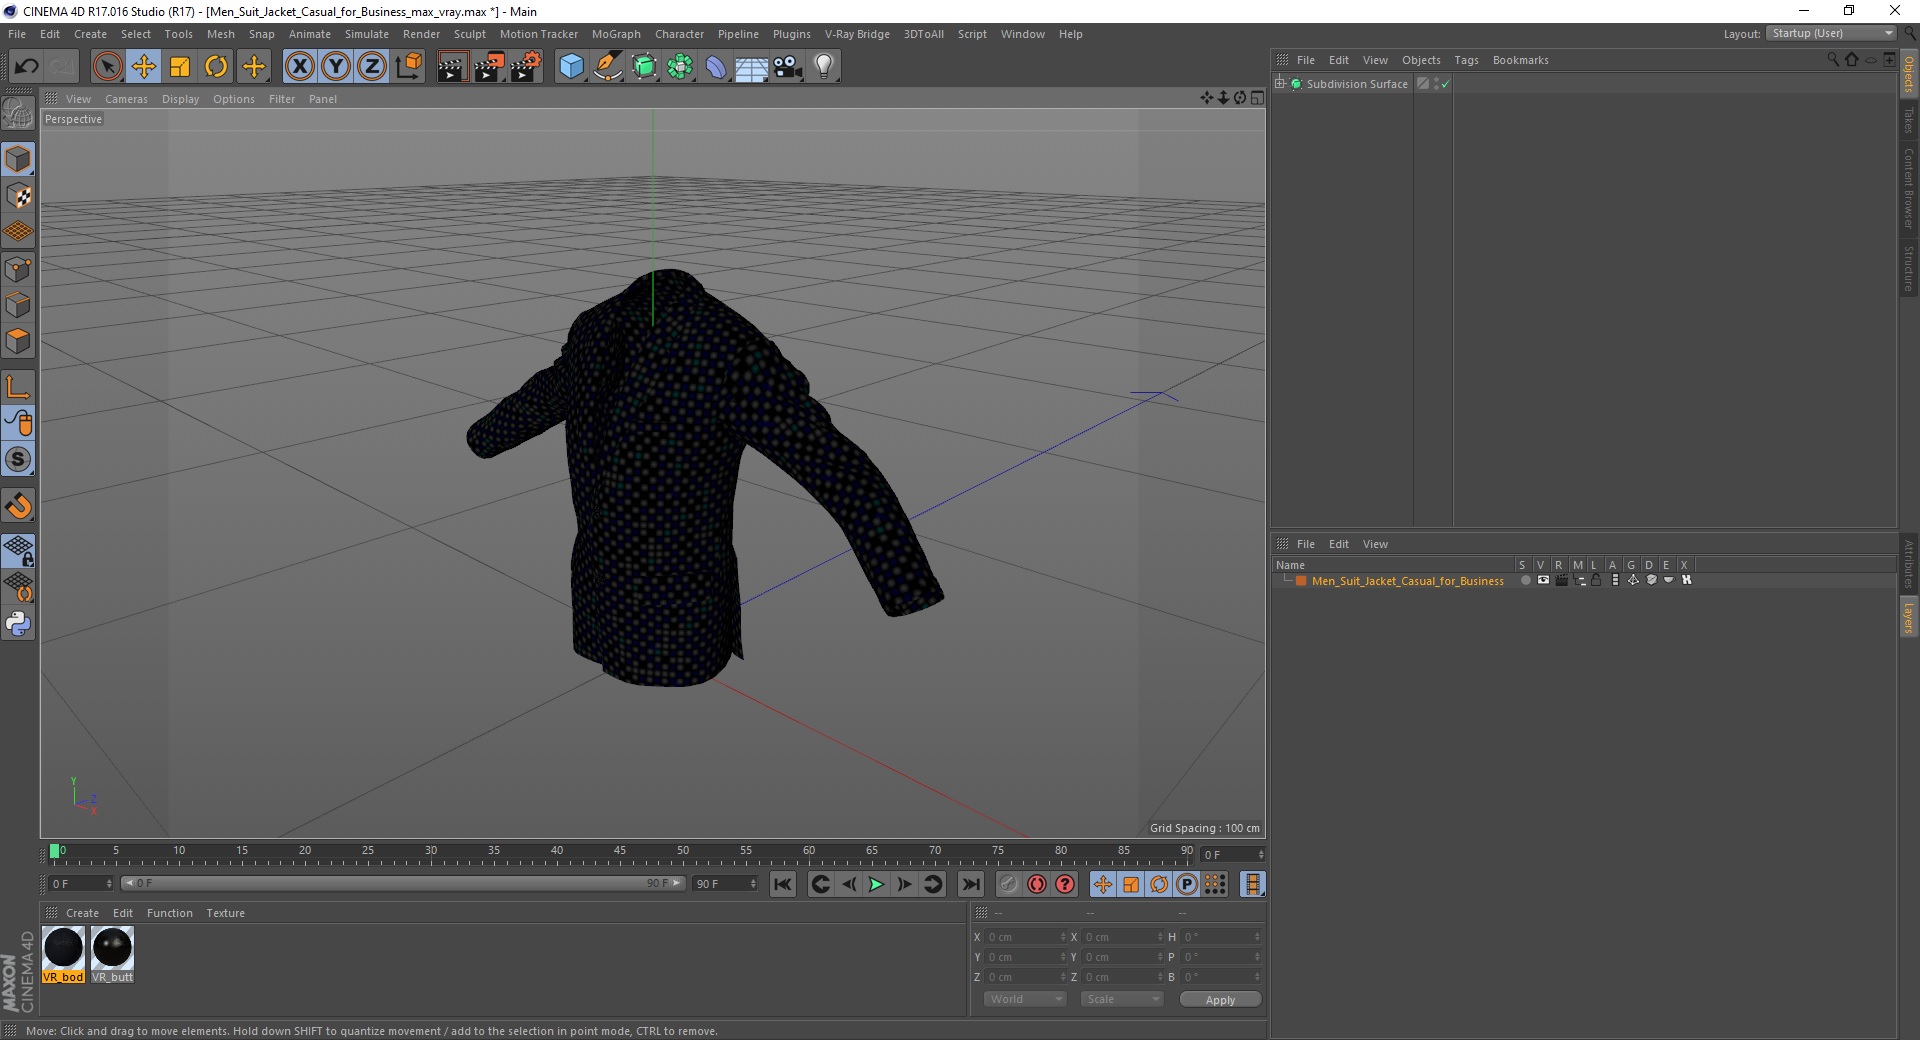This screenshot has width=1920, height=1040.
Task: Click Make Editable icon in left sidebar
Action: coord(18,115)
